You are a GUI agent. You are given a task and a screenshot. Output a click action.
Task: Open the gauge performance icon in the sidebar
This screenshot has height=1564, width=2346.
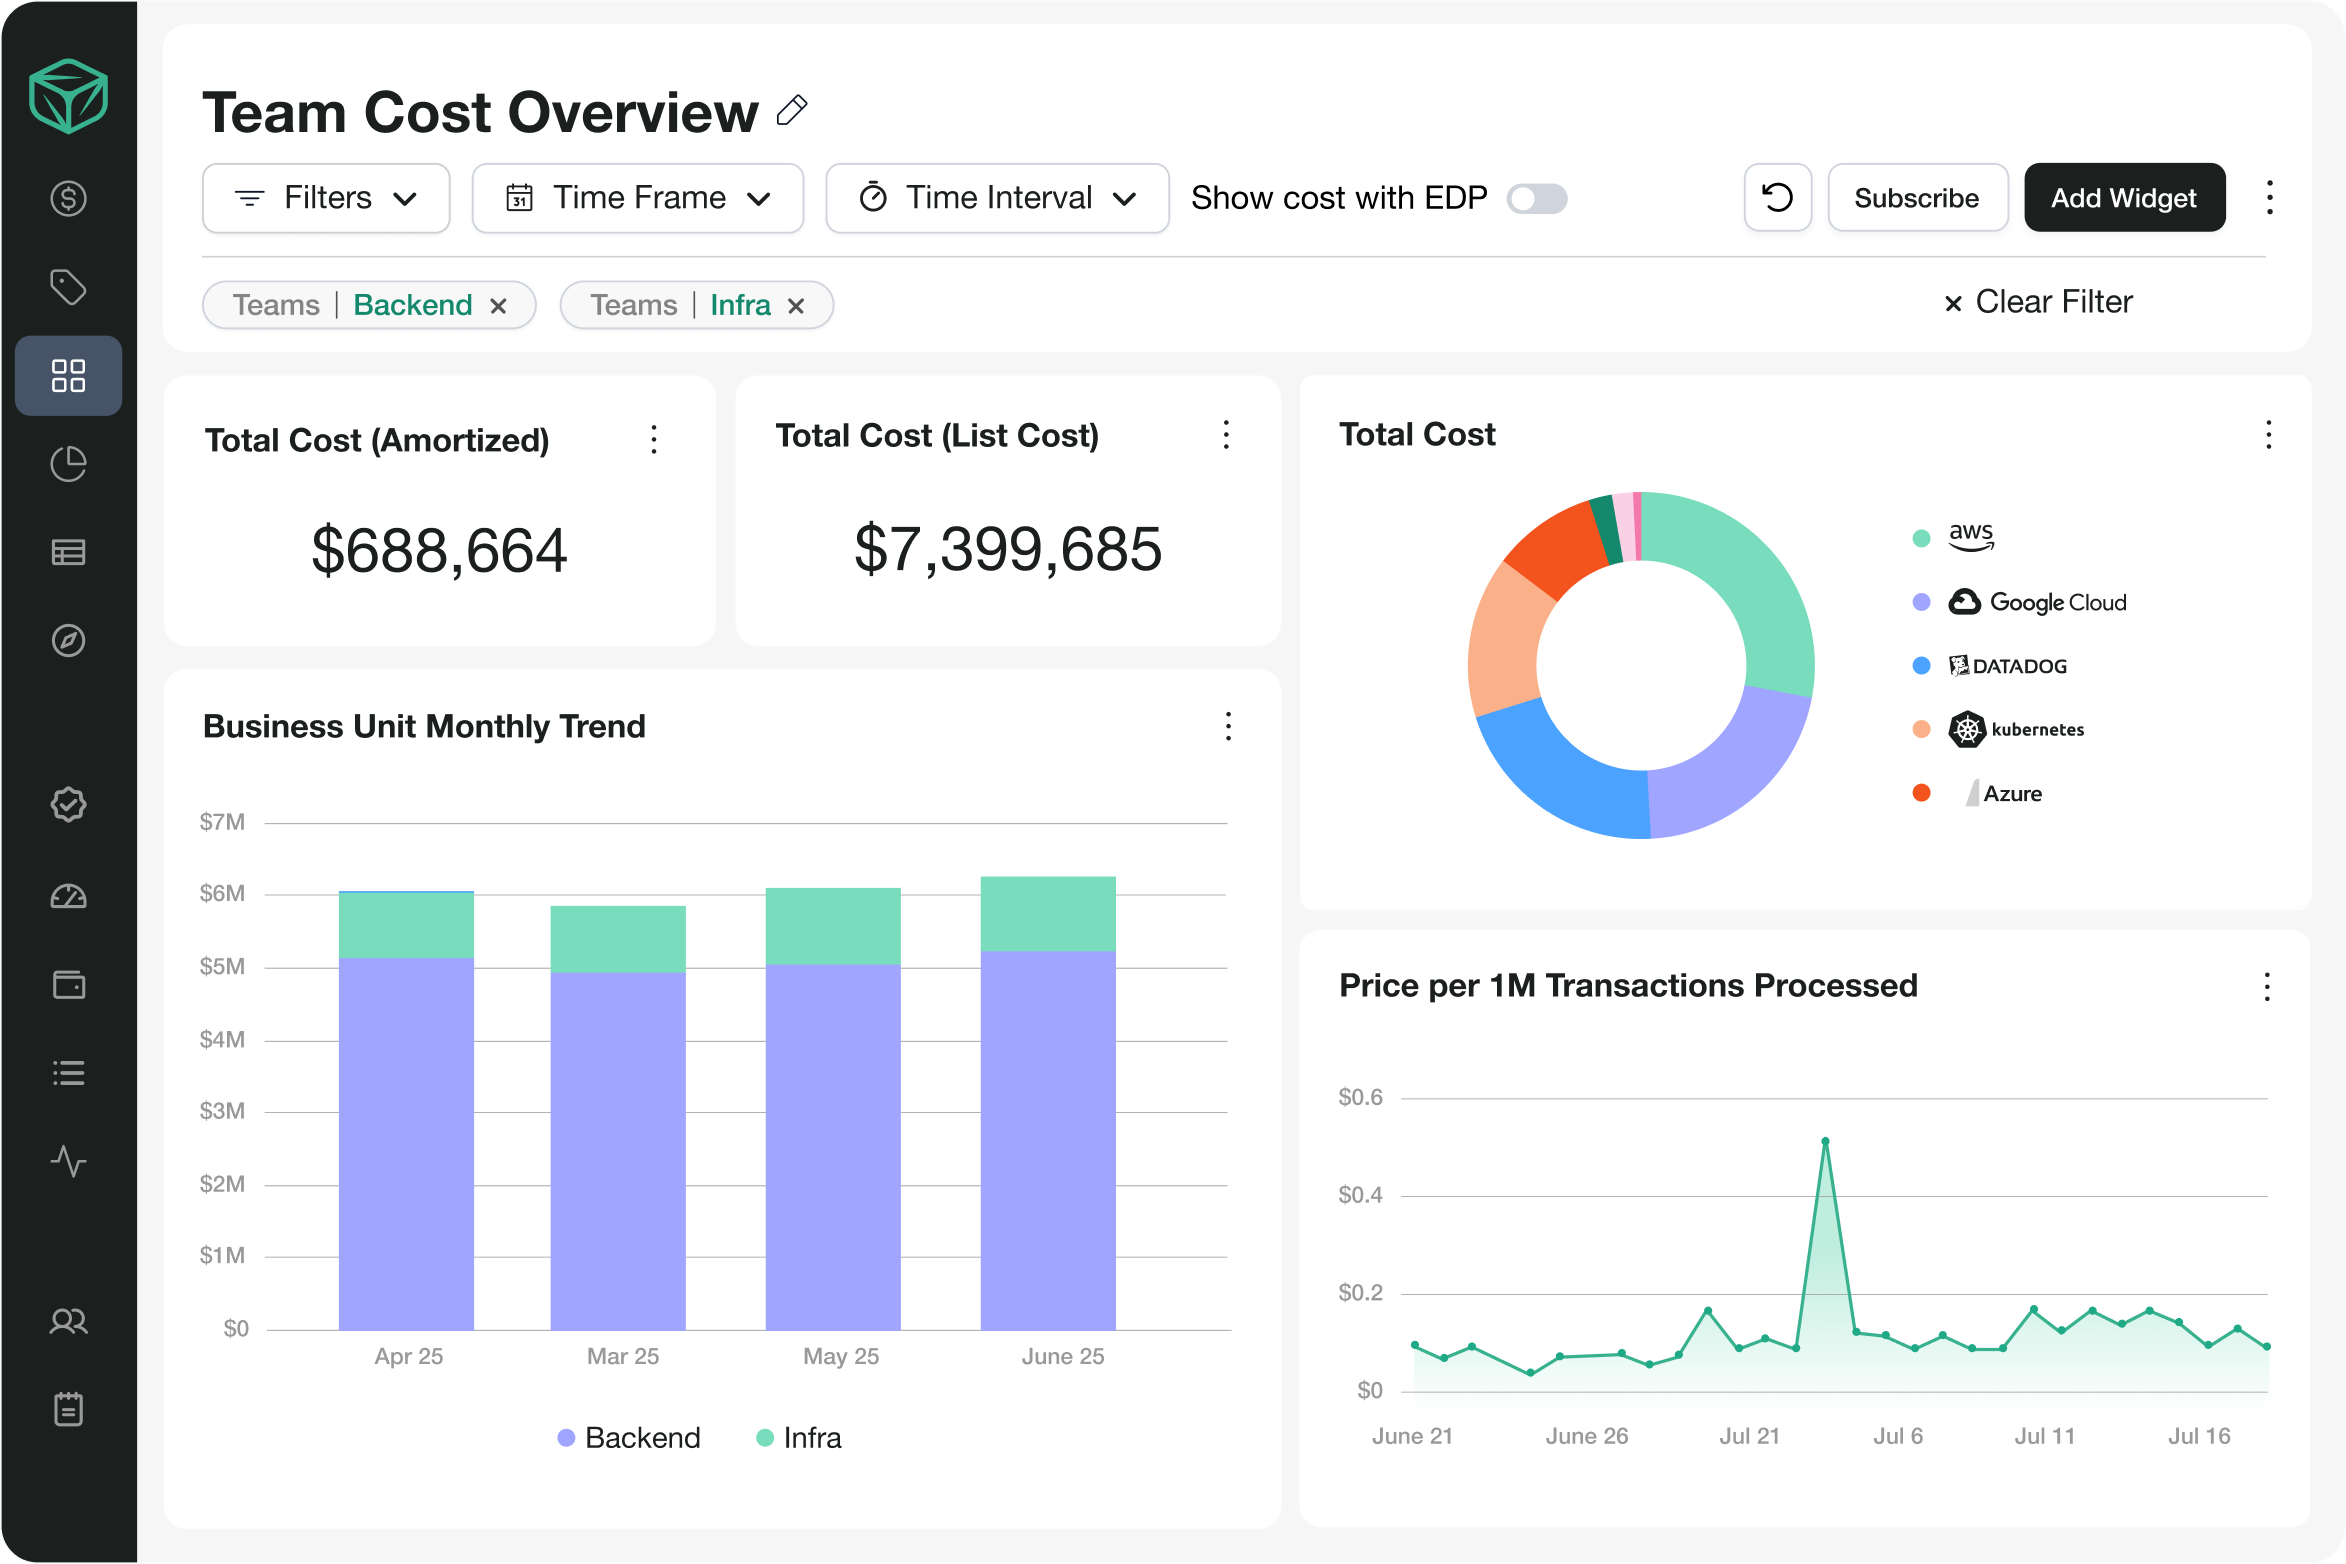coord(68,896)
